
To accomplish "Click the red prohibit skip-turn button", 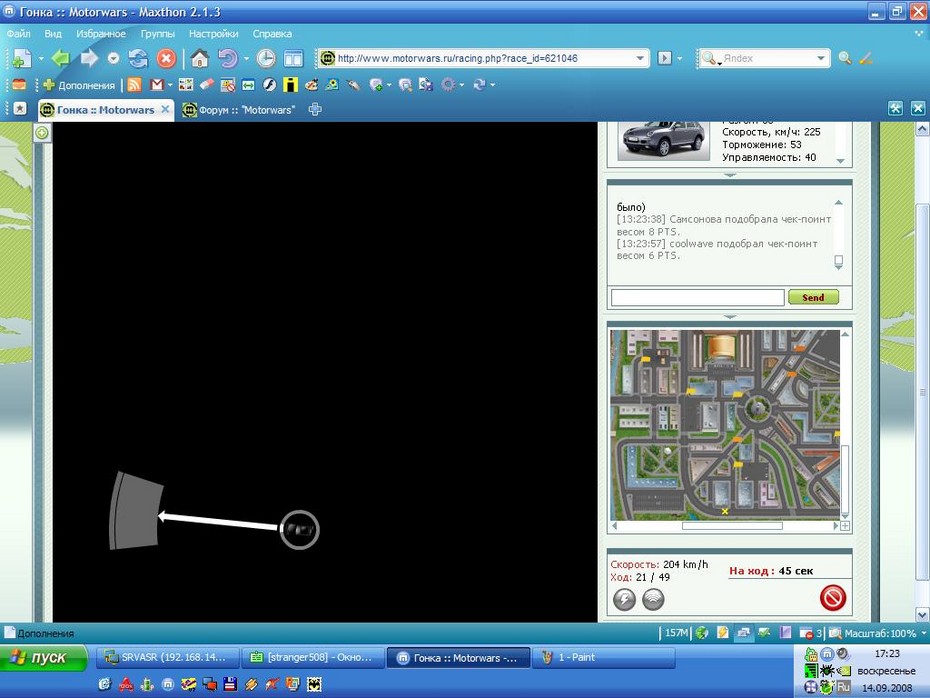I will [x=833, y=598].
